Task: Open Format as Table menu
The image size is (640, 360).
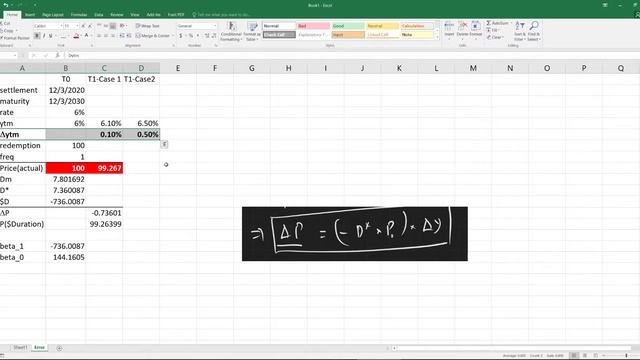Action: (252, 31)
